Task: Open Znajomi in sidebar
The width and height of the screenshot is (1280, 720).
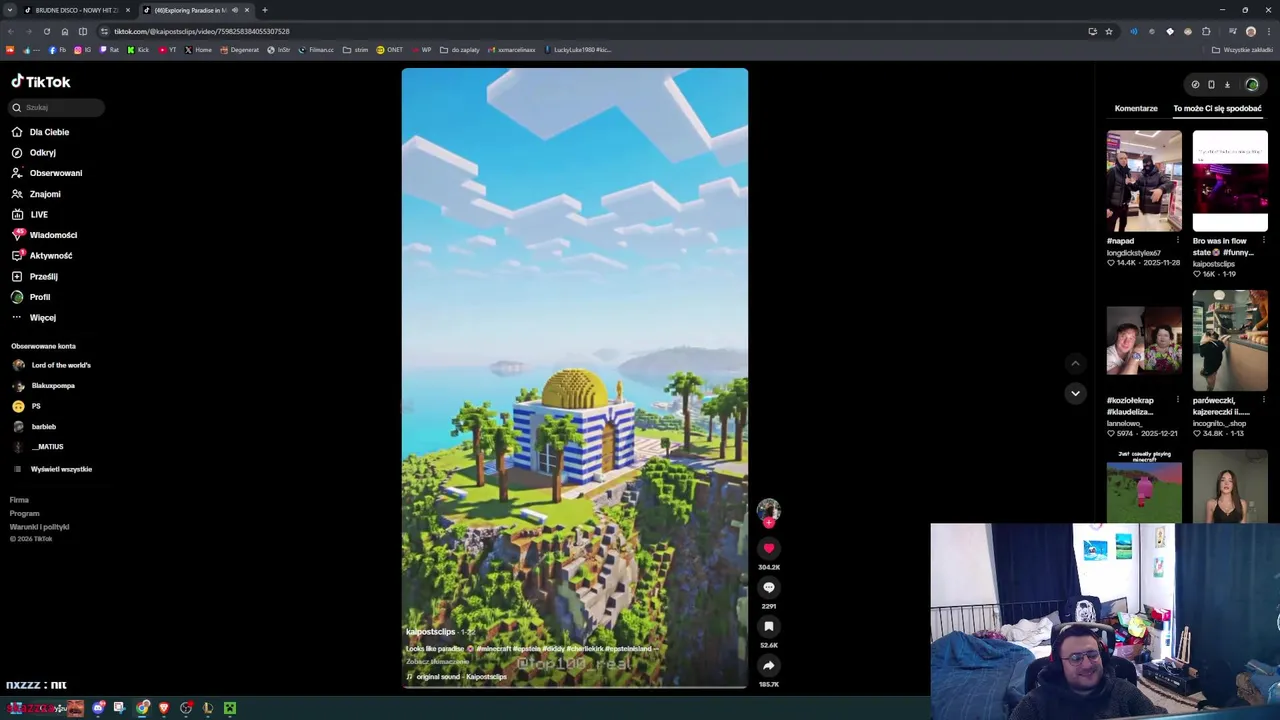Action: [35, 194]
